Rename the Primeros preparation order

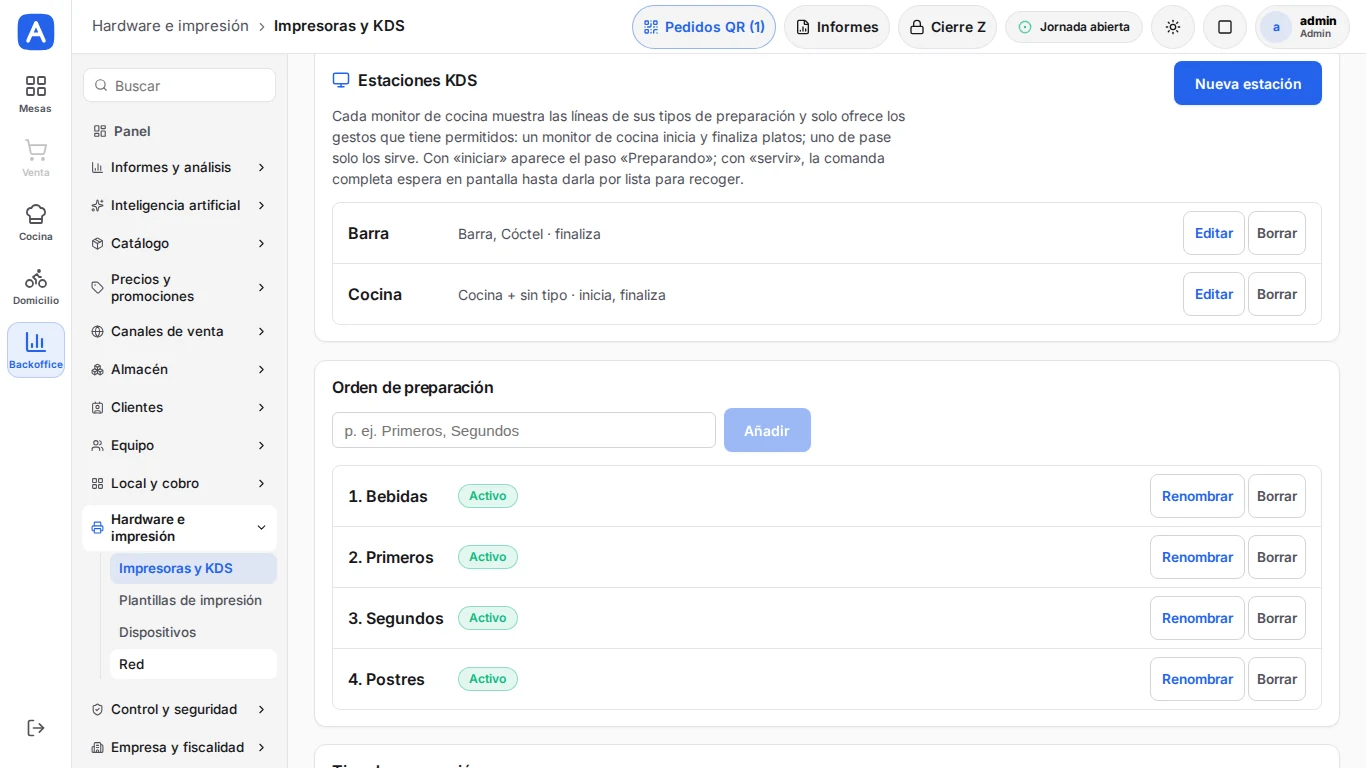pyautogui.click(x=1197, y=557)
